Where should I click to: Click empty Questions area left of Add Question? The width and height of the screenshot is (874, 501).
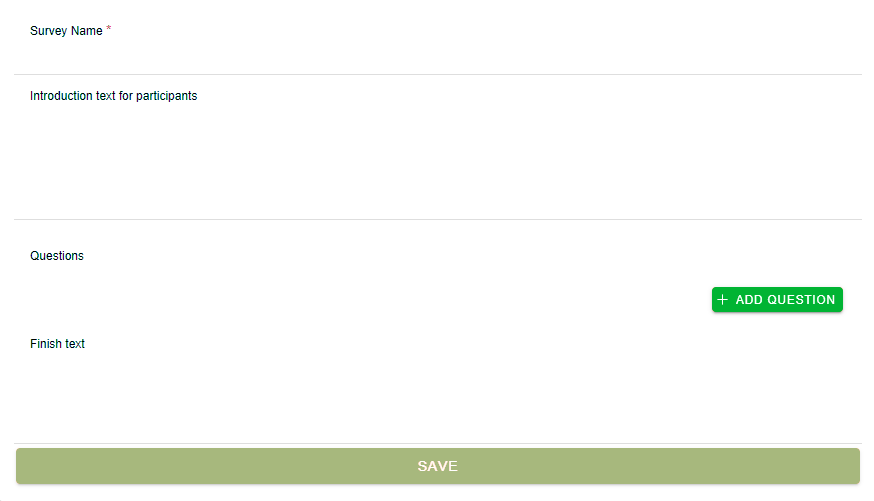(362, 300)
